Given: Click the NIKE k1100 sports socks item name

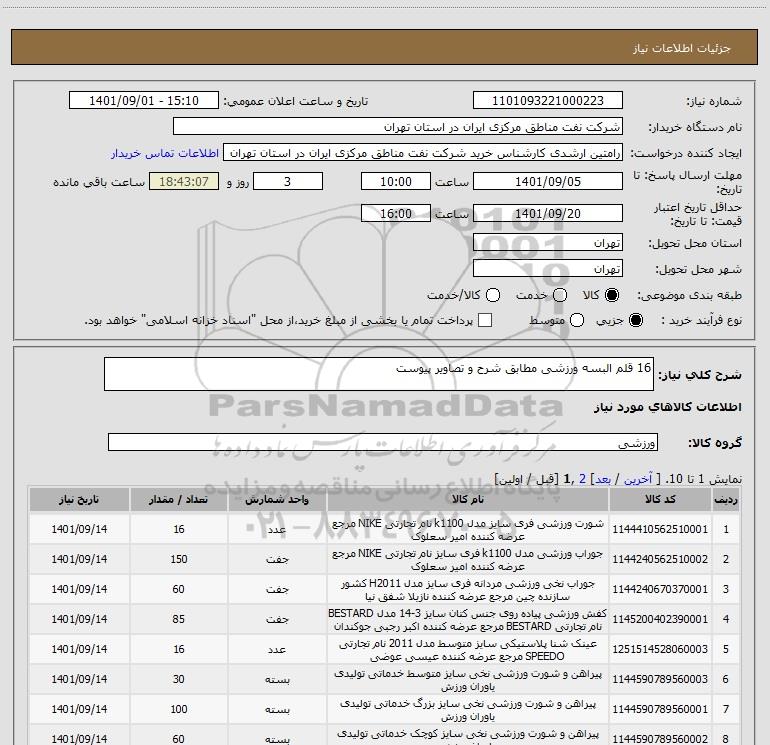Looking at the screenshot, I should tap(468, 559).
